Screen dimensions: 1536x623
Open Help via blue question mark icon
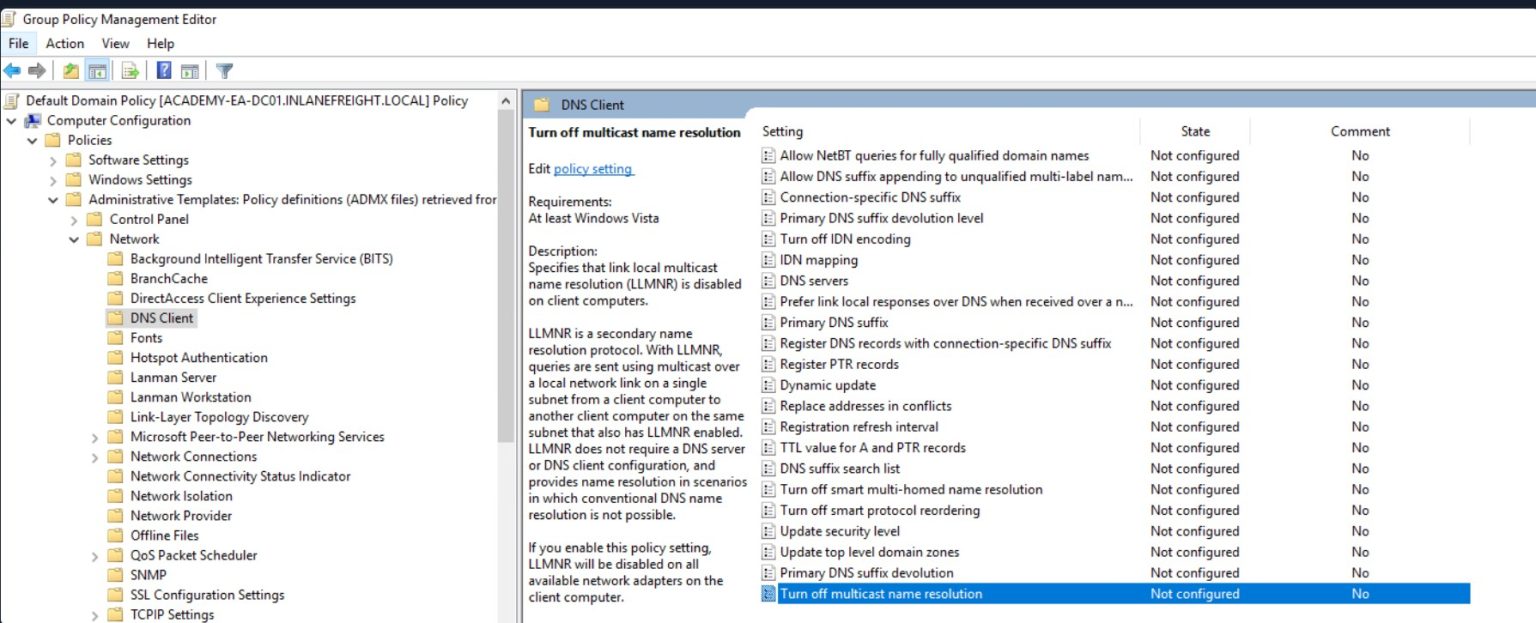(x=164, y=71)
